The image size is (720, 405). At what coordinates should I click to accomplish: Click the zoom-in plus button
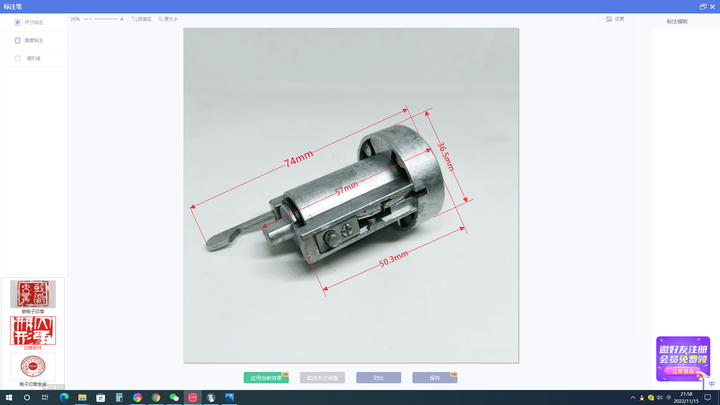click(x=122, y=19)
